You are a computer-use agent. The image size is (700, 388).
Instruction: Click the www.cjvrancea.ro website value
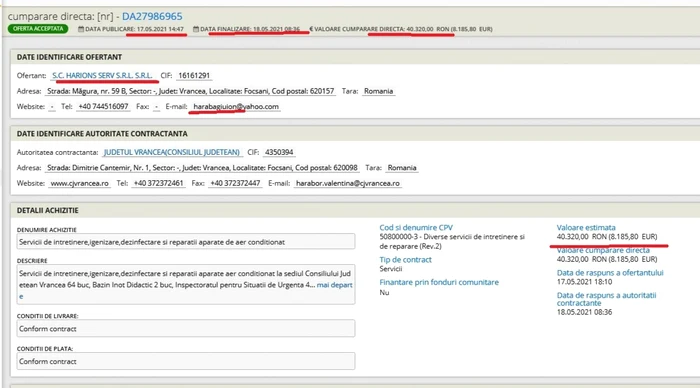tap(79, 184)
